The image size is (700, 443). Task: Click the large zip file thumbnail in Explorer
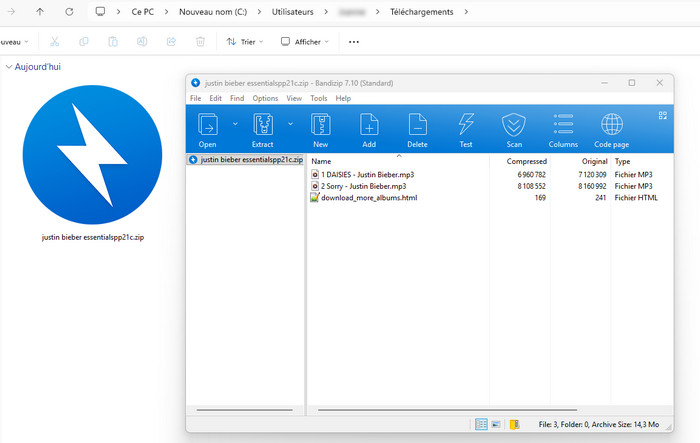92,155
